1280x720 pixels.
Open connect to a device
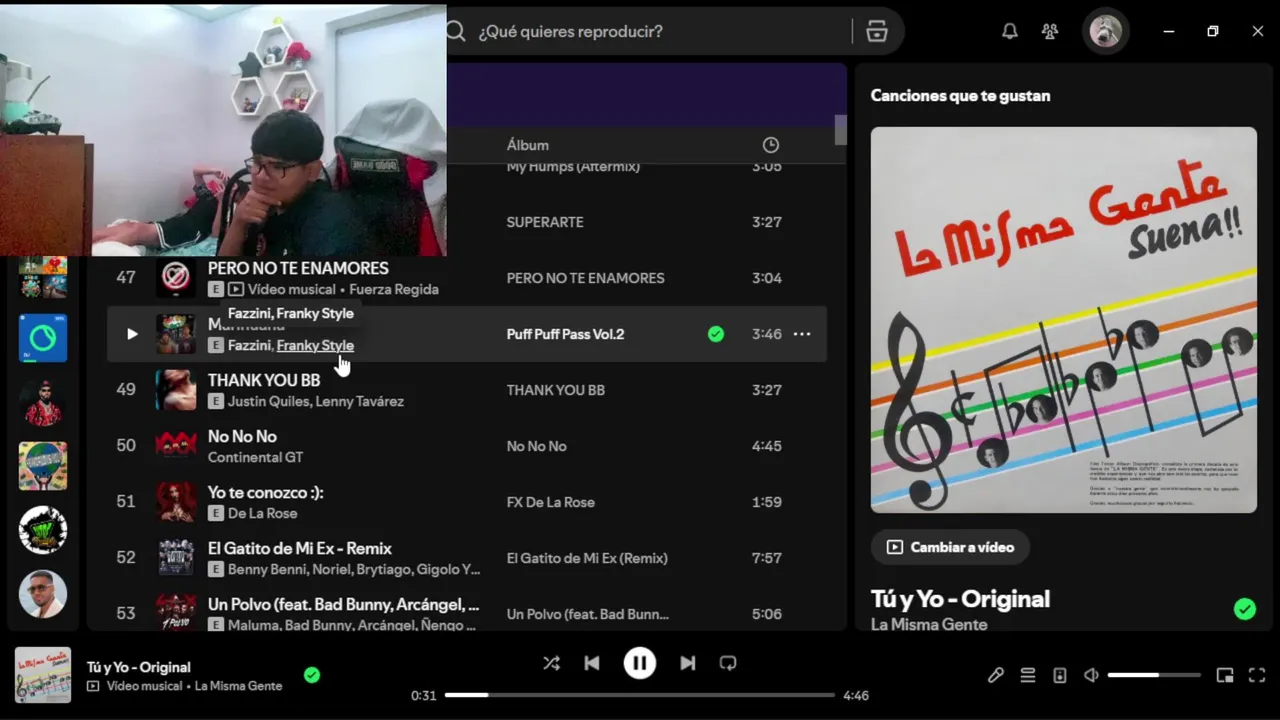click(1060, 675)
